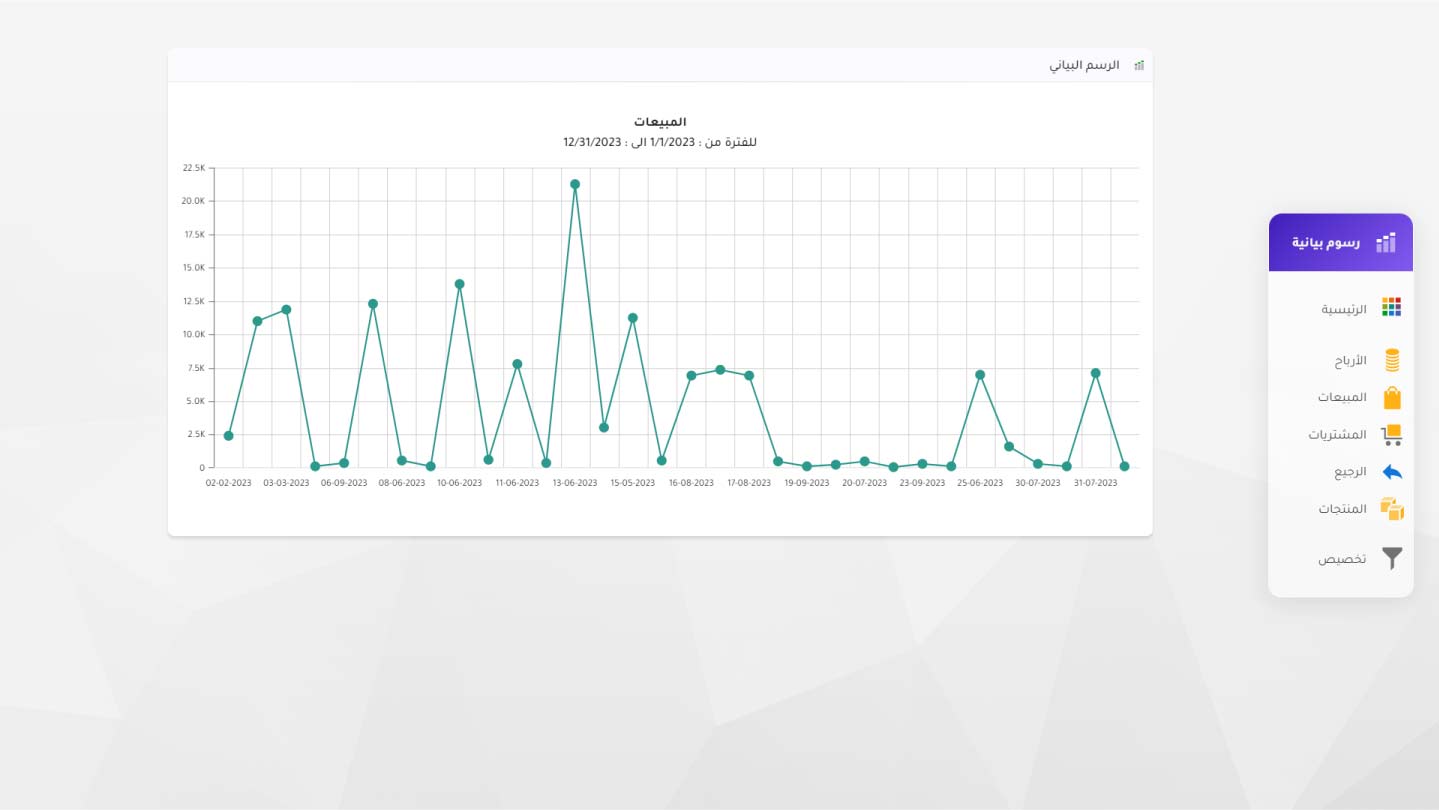Select the first data point at 02-02-2023

pyautogui.click(x=228, y=436)
